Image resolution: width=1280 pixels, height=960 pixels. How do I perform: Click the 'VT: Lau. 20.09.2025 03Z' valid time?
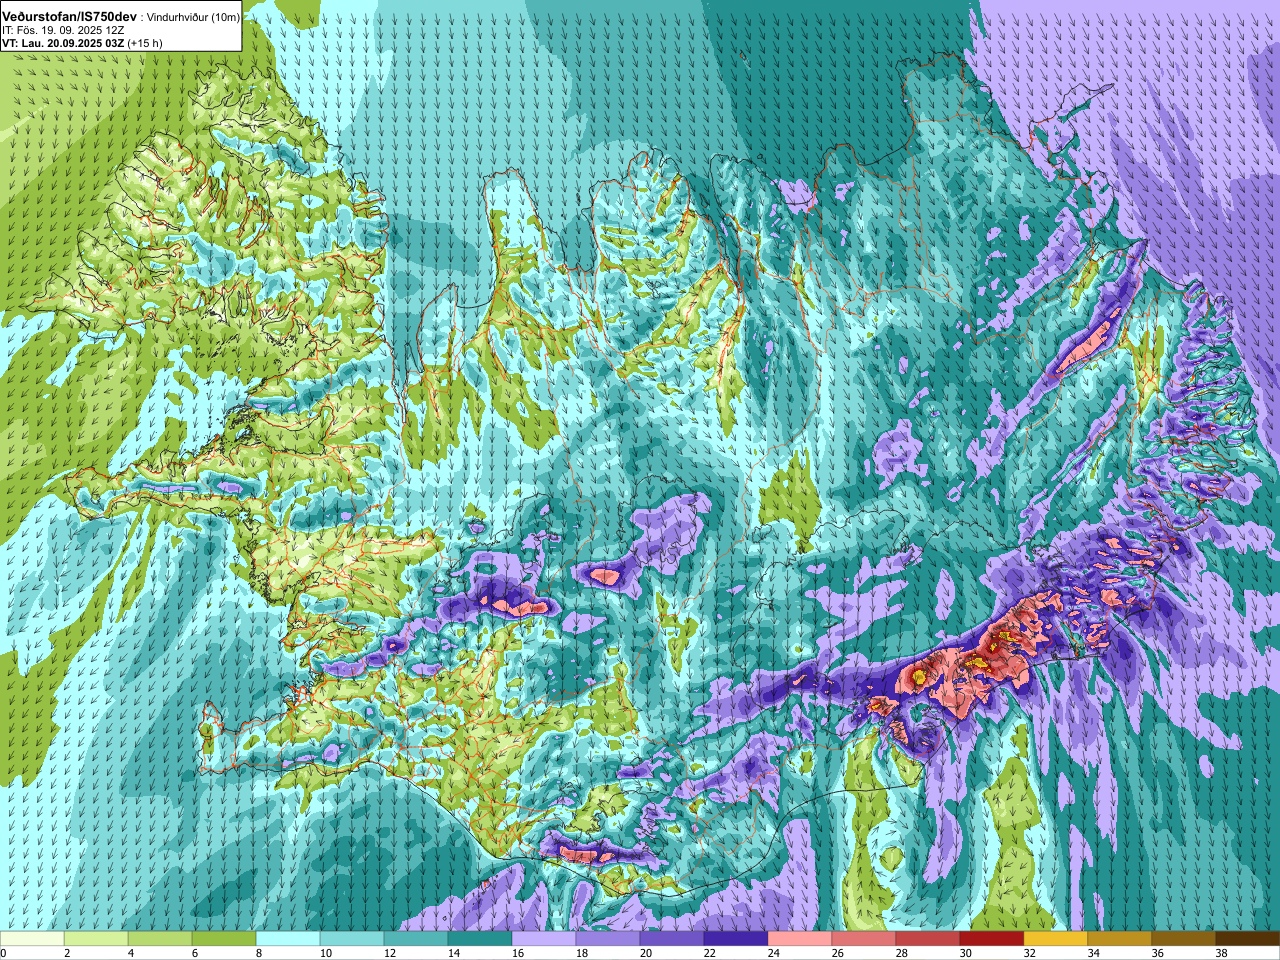coord(64,43)
